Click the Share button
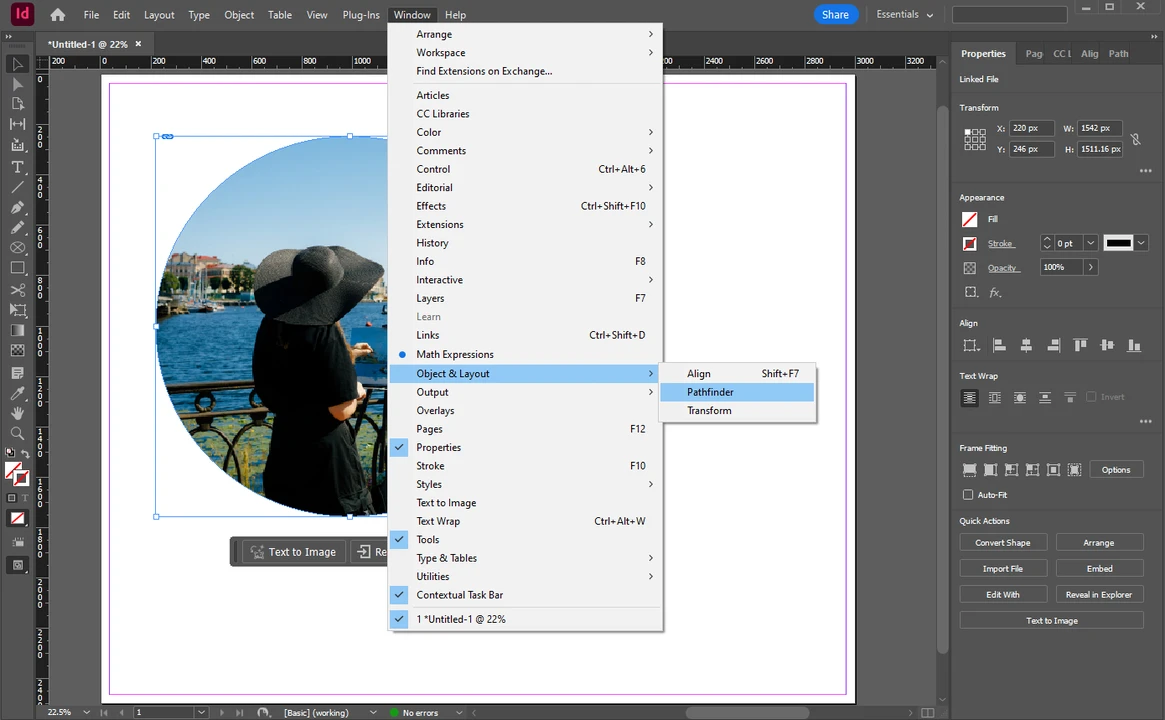This screenshot has width=1165, height=720. (x=835, y=15)
